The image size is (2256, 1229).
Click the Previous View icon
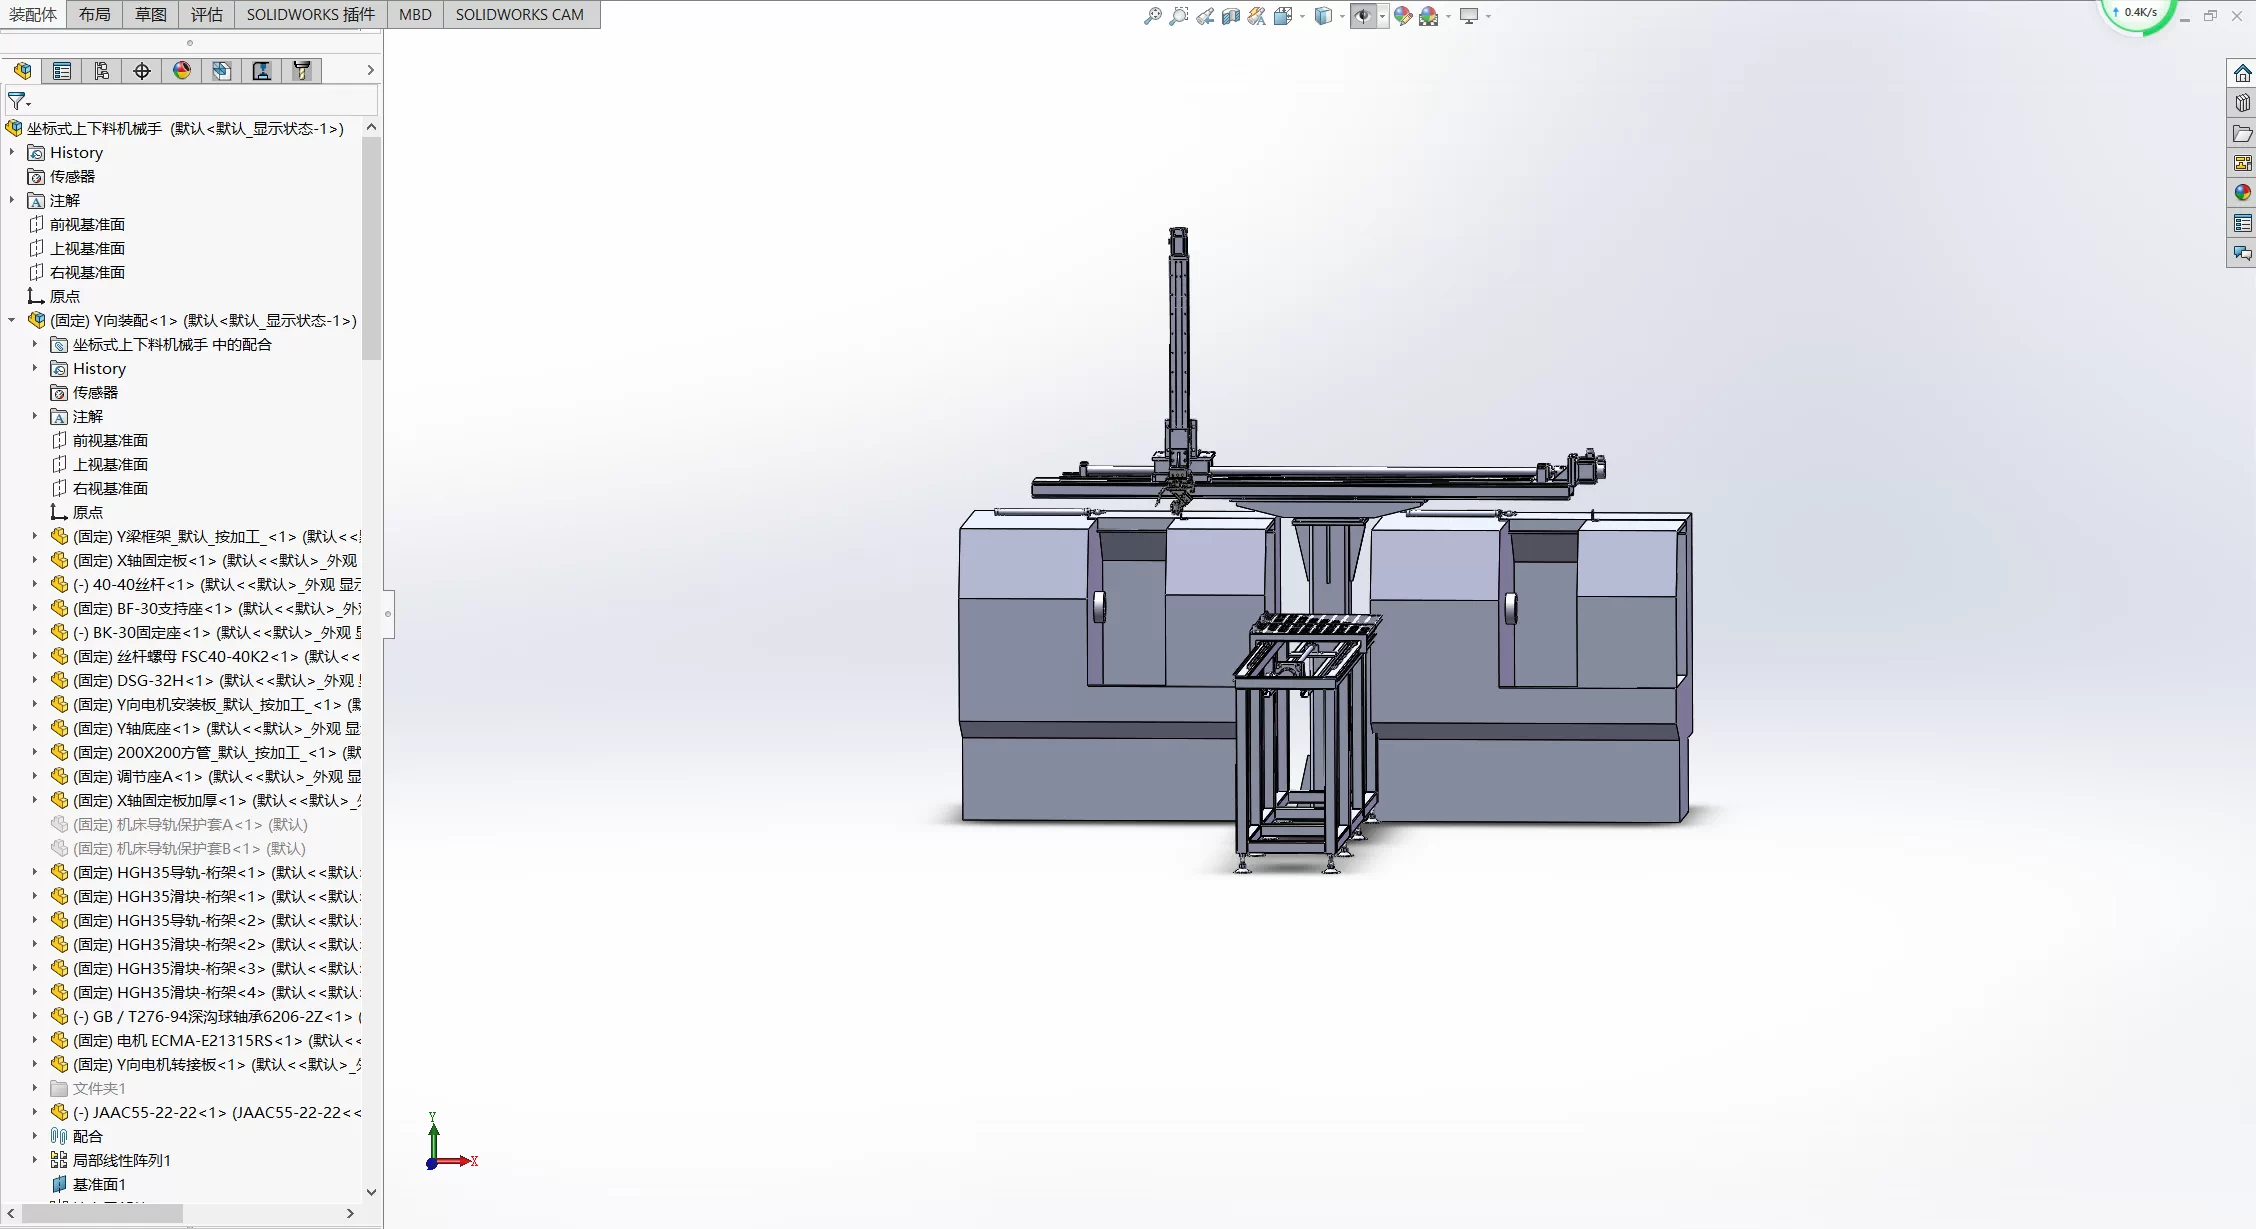point(1205,16)
